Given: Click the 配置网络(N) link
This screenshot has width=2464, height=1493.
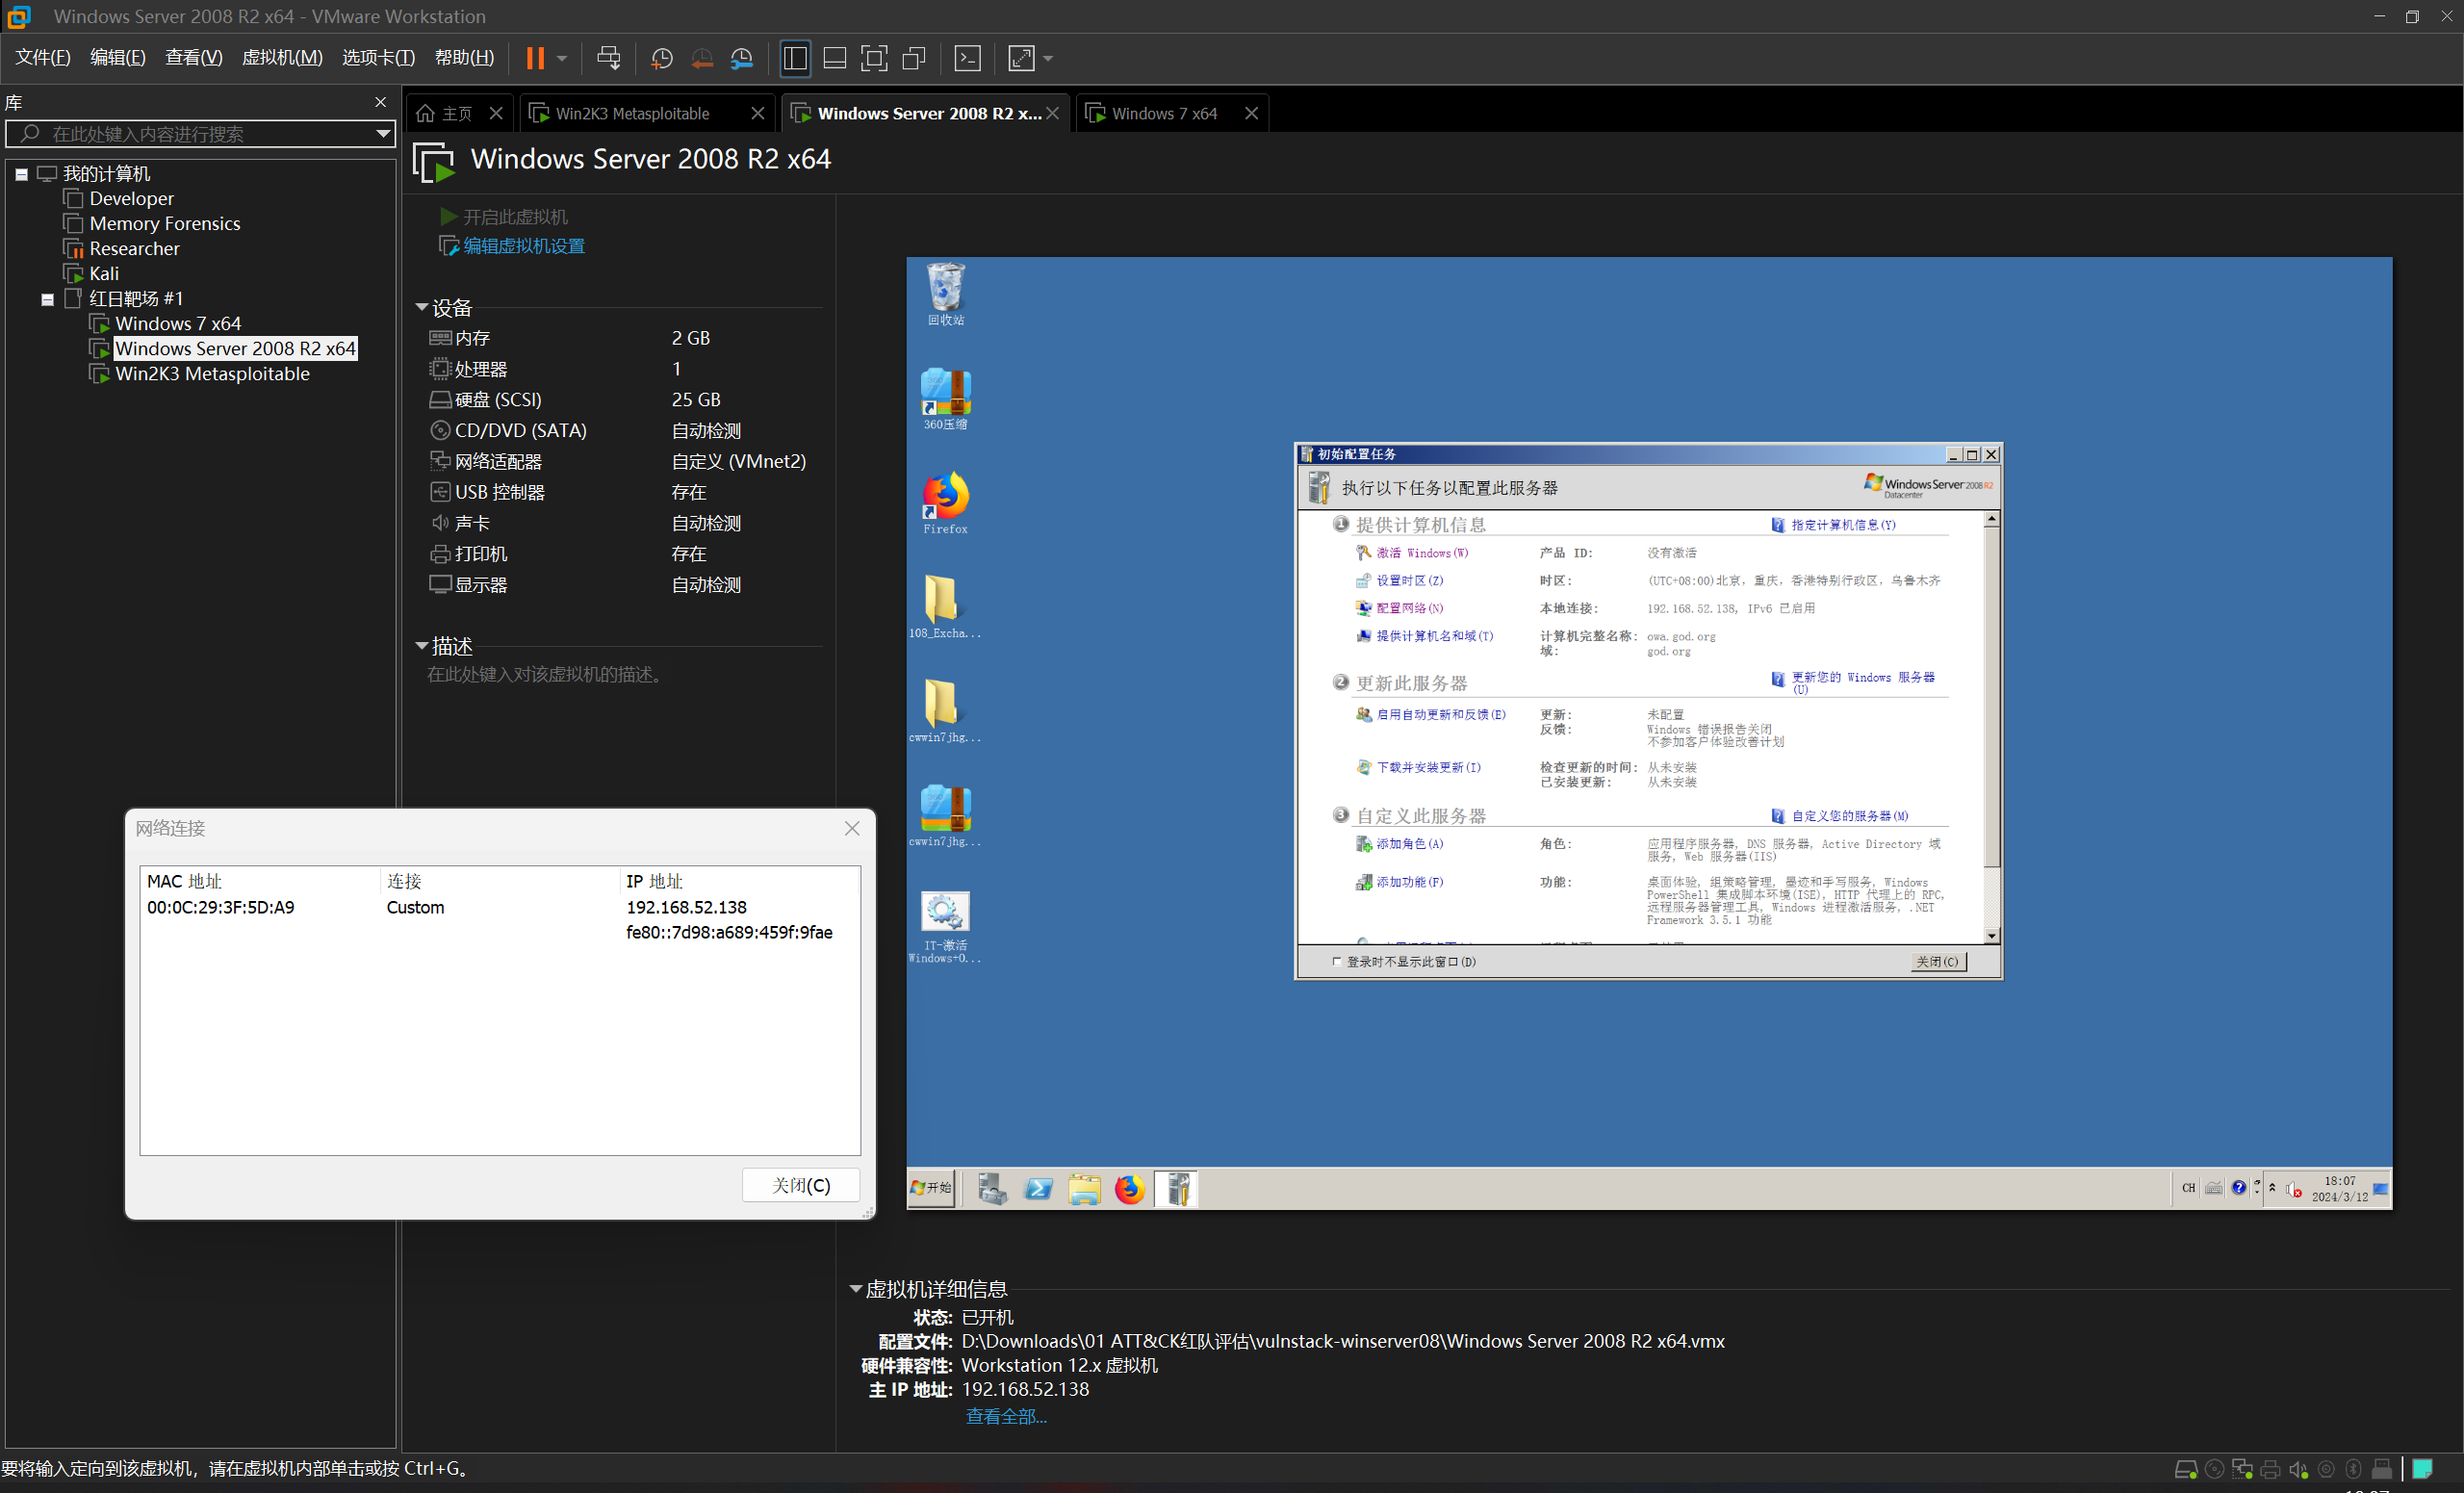Looking at the screenshot, I should tap(1410, 608).
